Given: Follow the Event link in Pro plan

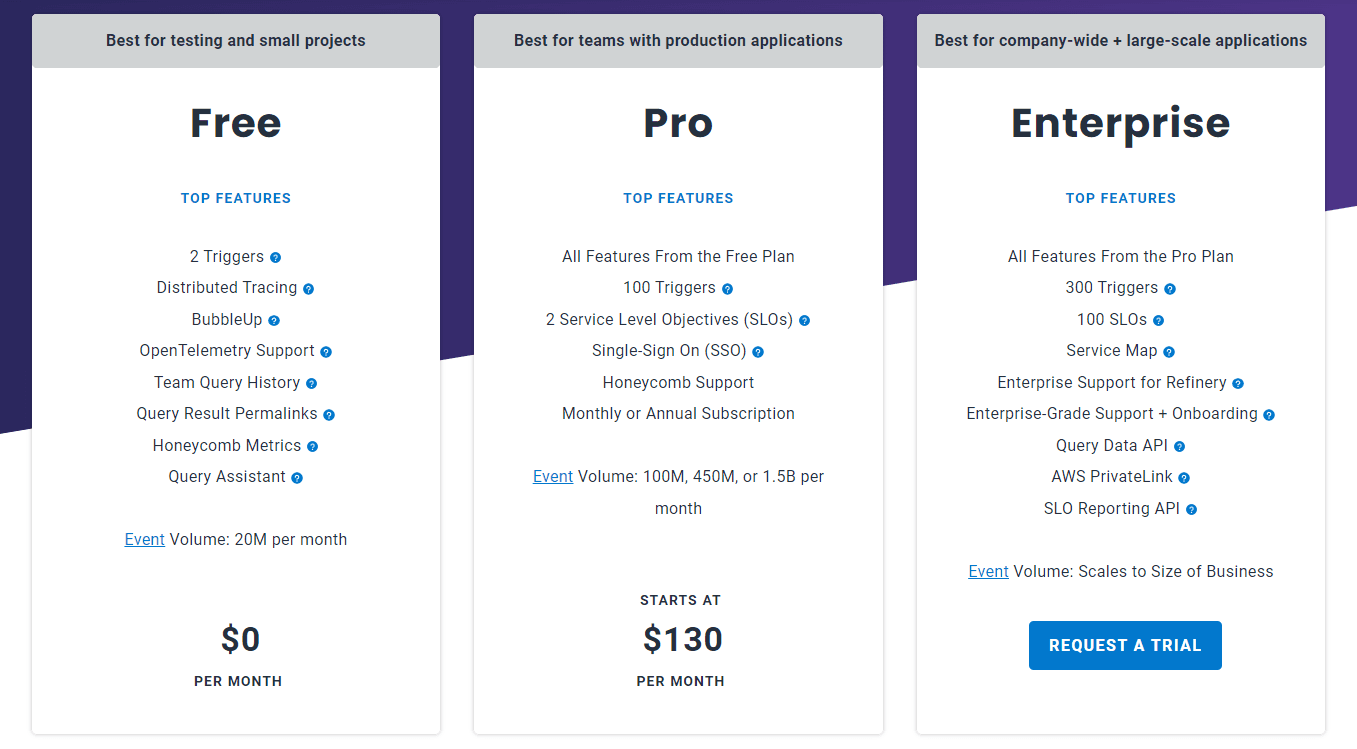Looking at the screenshot, I should tap(553, 477).
